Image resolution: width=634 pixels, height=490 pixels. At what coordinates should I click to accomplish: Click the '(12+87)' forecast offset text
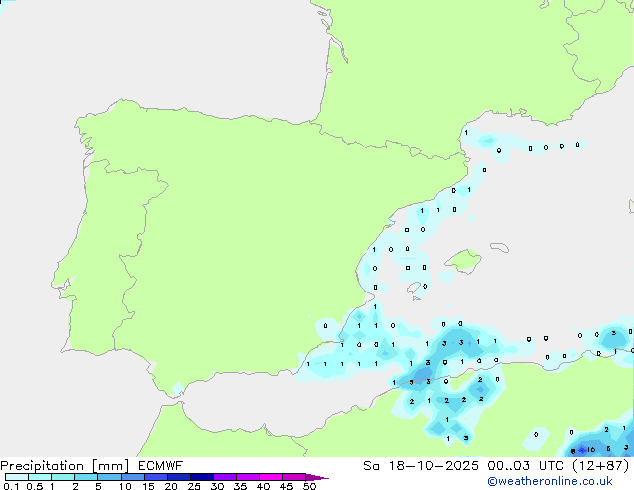tap(601, 466)
